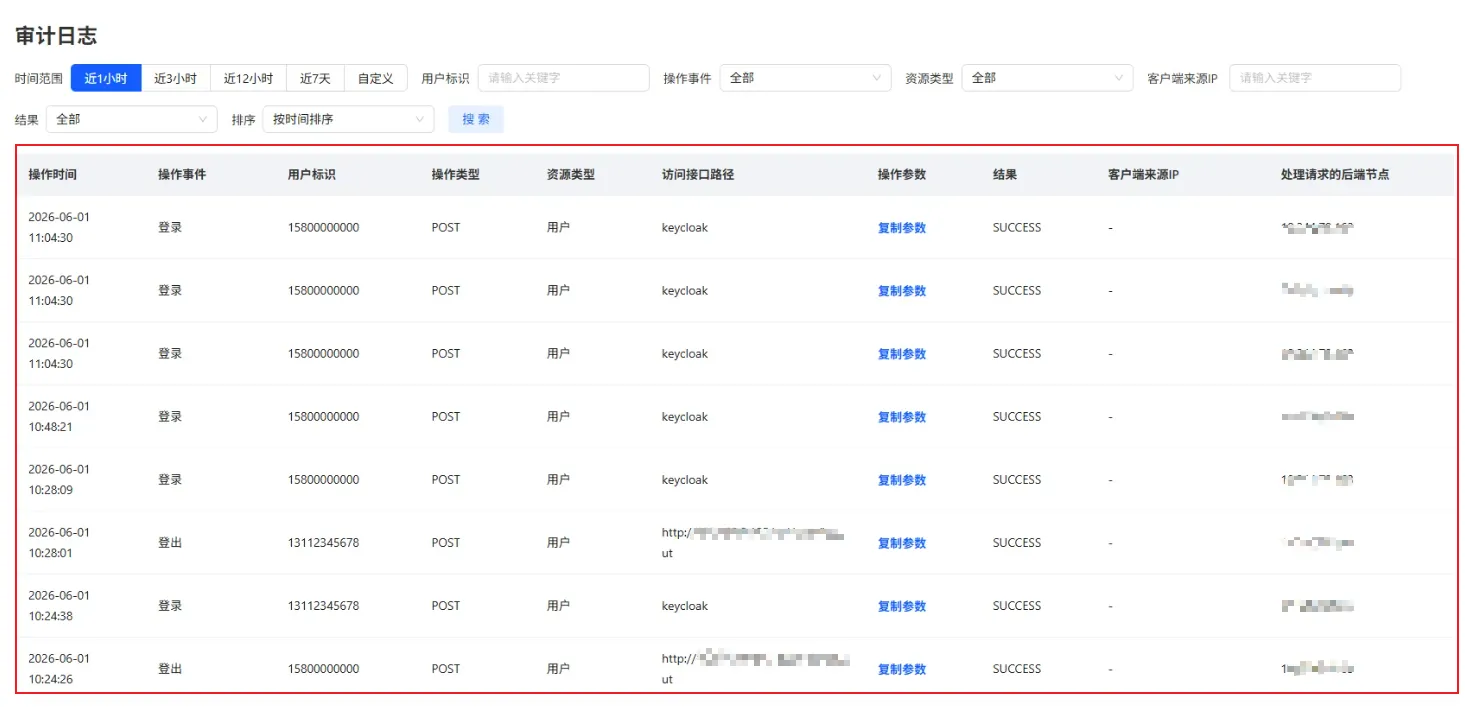Click 登录 in the 10:28:09 row
Image resolution: width=1470 pixels, height=707 pixels.
[x=170, y=480]
